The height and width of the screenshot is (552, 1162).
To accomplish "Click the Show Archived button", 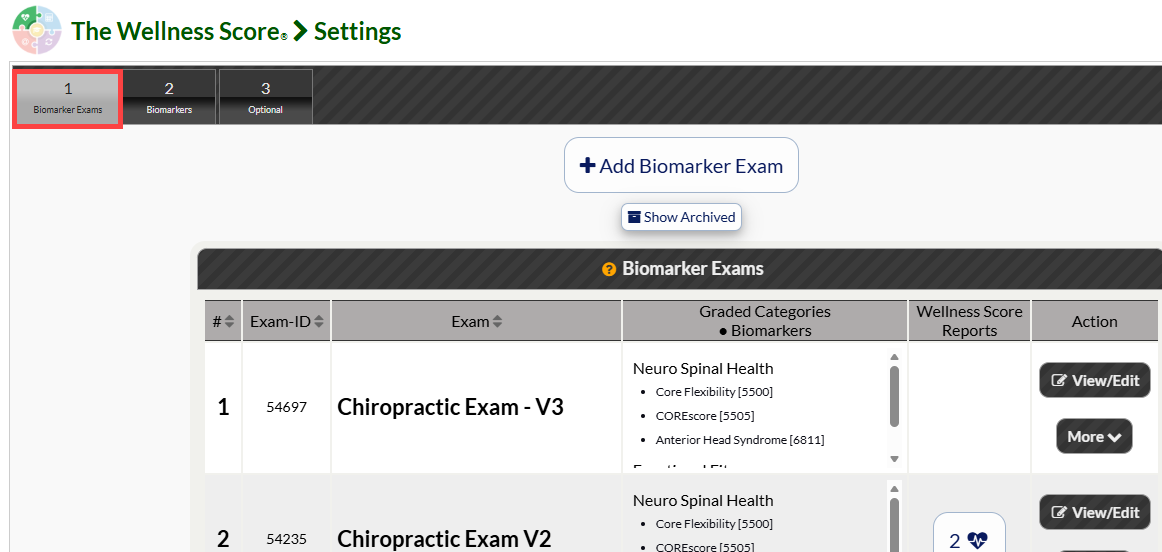I will pos(681,217).
